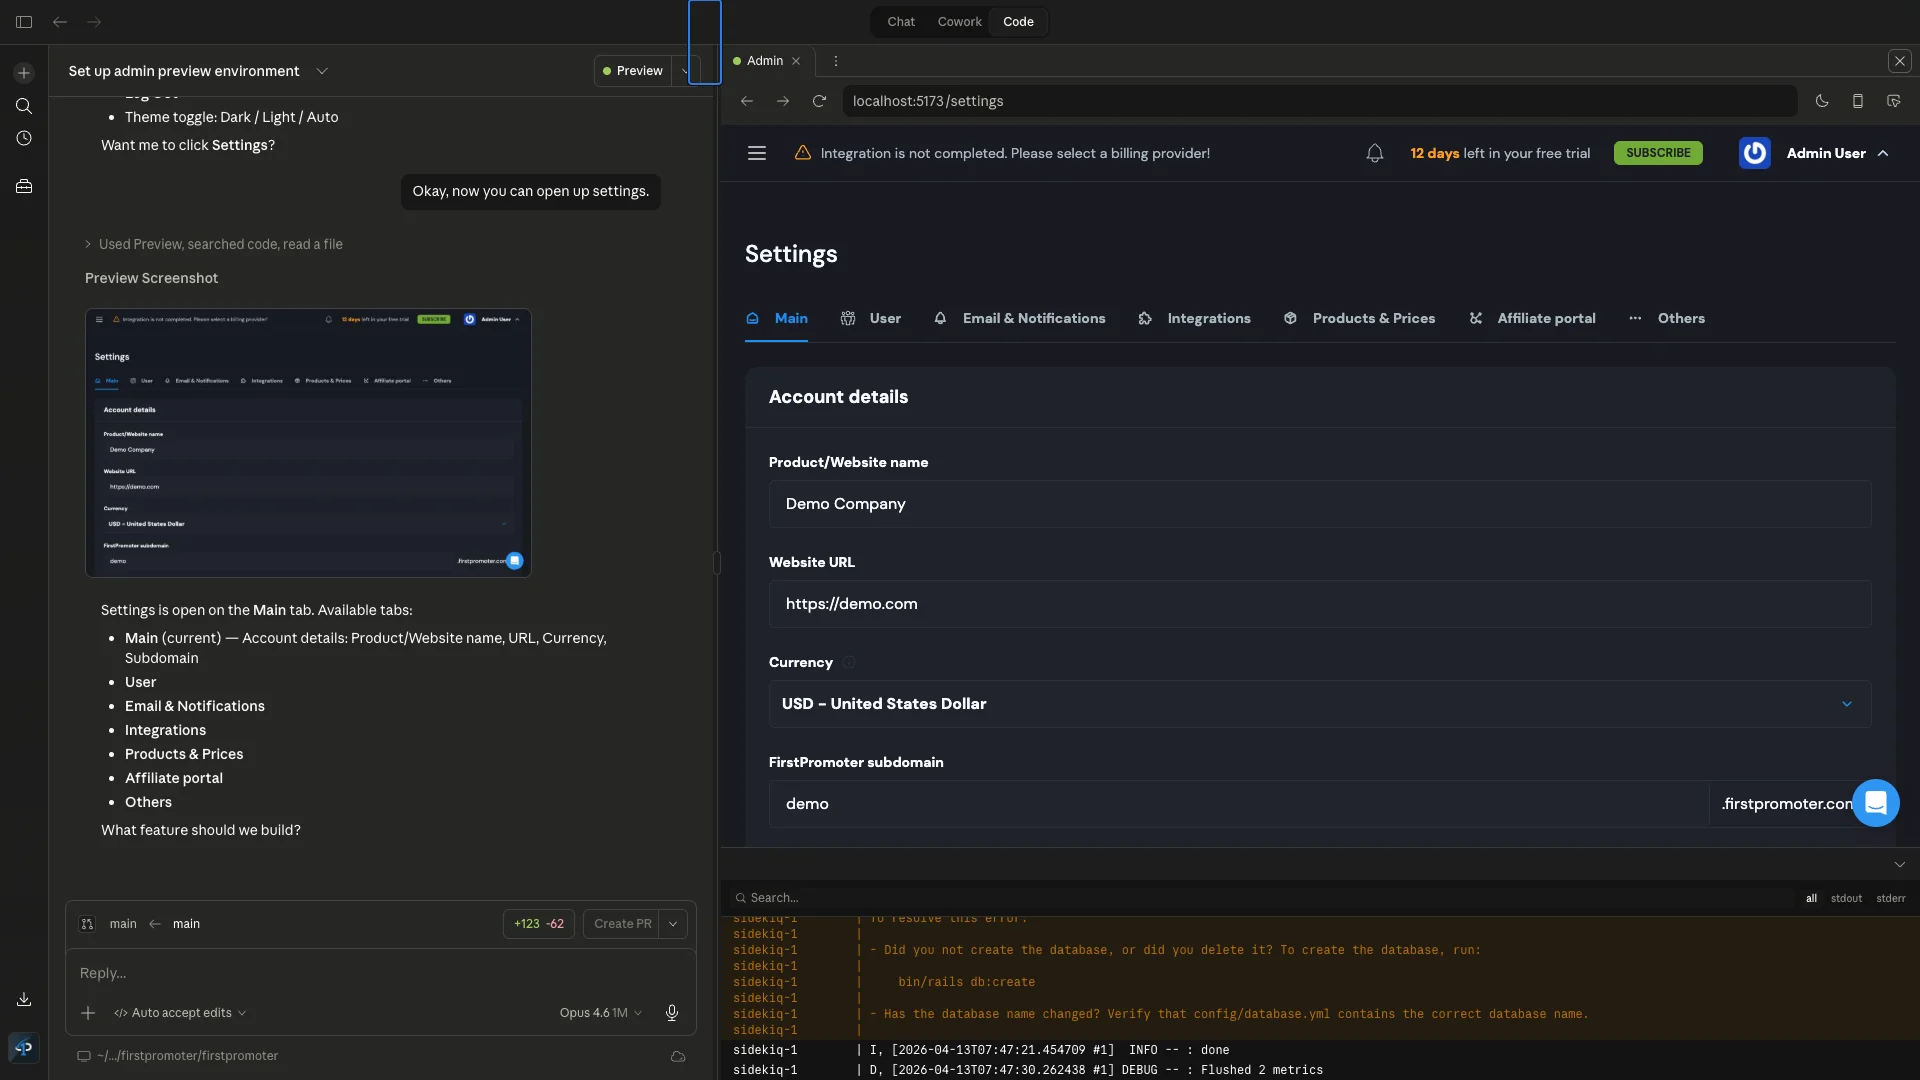Switch to the Cowork tab
This screenshot has height=1080, width=1920.
click(959, 21)
